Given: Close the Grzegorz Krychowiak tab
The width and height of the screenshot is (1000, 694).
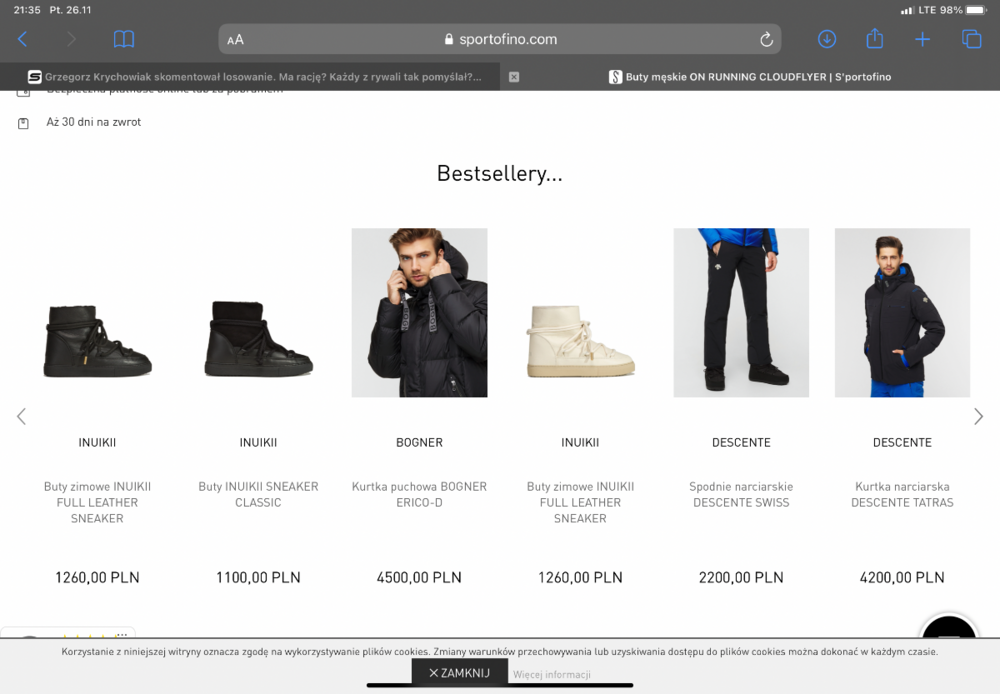Looking at the screenshot, I should pos(514,77).
